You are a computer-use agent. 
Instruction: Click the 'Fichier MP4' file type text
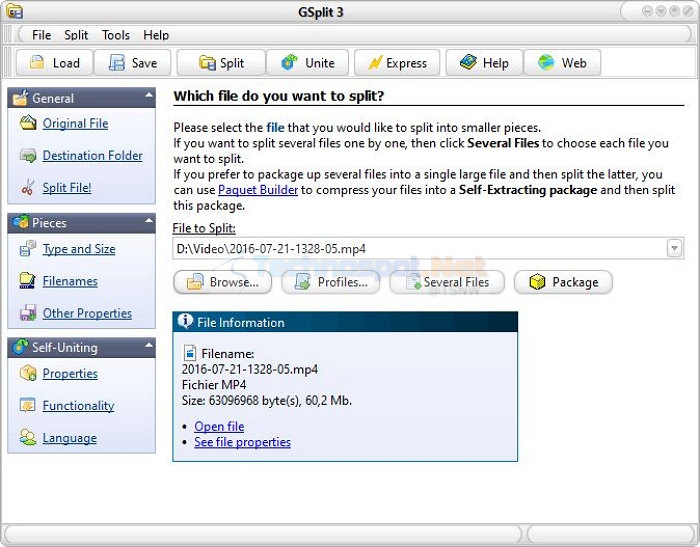214,385
